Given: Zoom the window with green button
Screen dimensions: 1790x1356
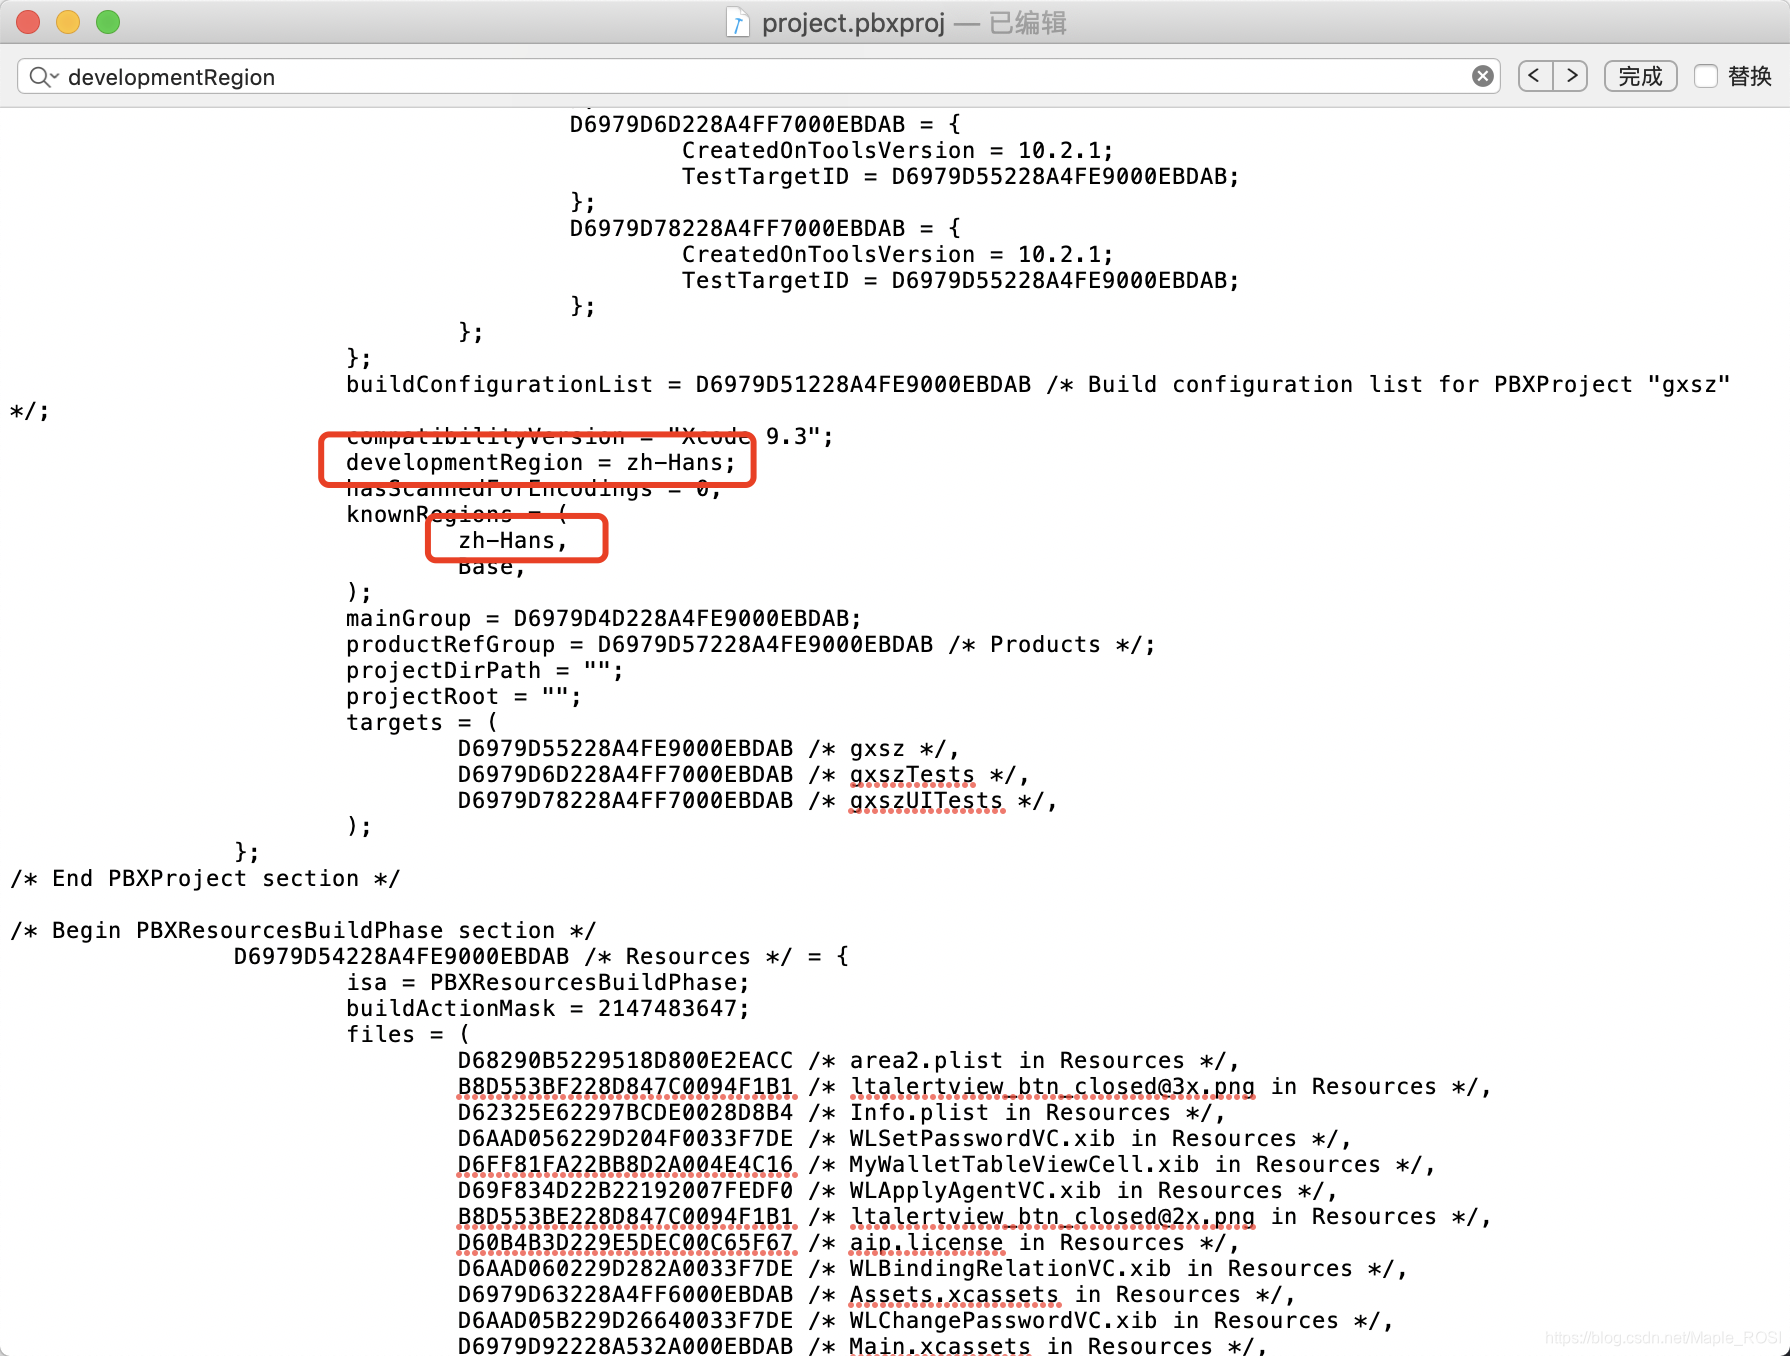Looking at the screenshot, I should point(108,22).
